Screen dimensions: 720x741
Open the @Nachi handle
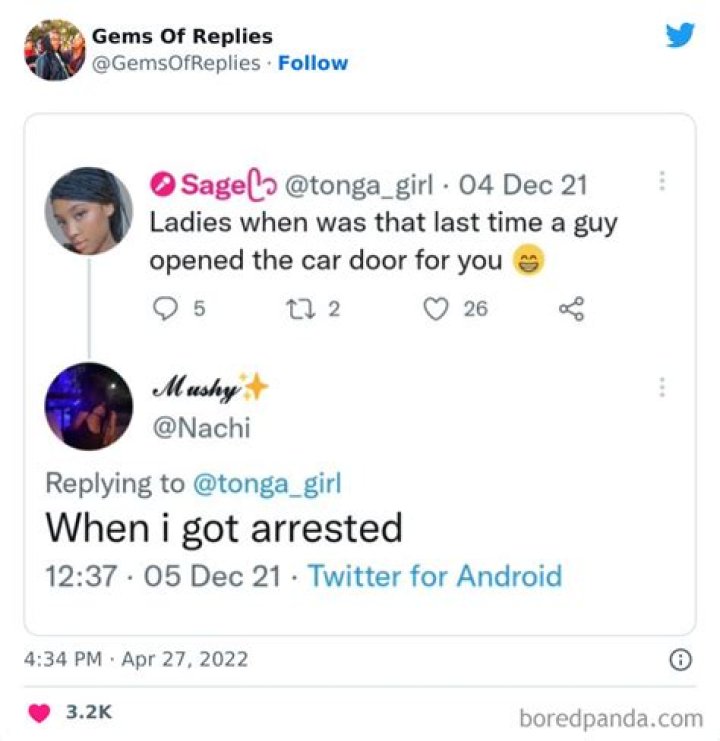tap(202, 428)
